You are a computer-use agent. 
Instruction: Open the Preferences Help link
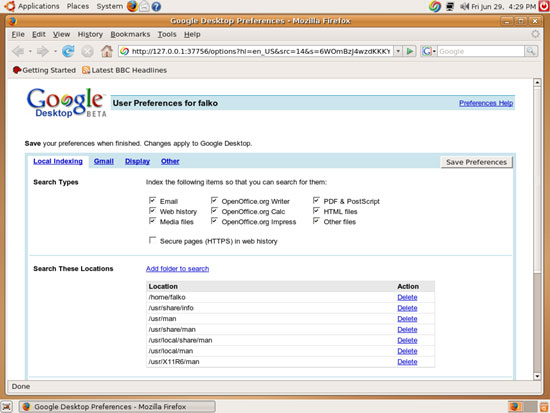486,103
